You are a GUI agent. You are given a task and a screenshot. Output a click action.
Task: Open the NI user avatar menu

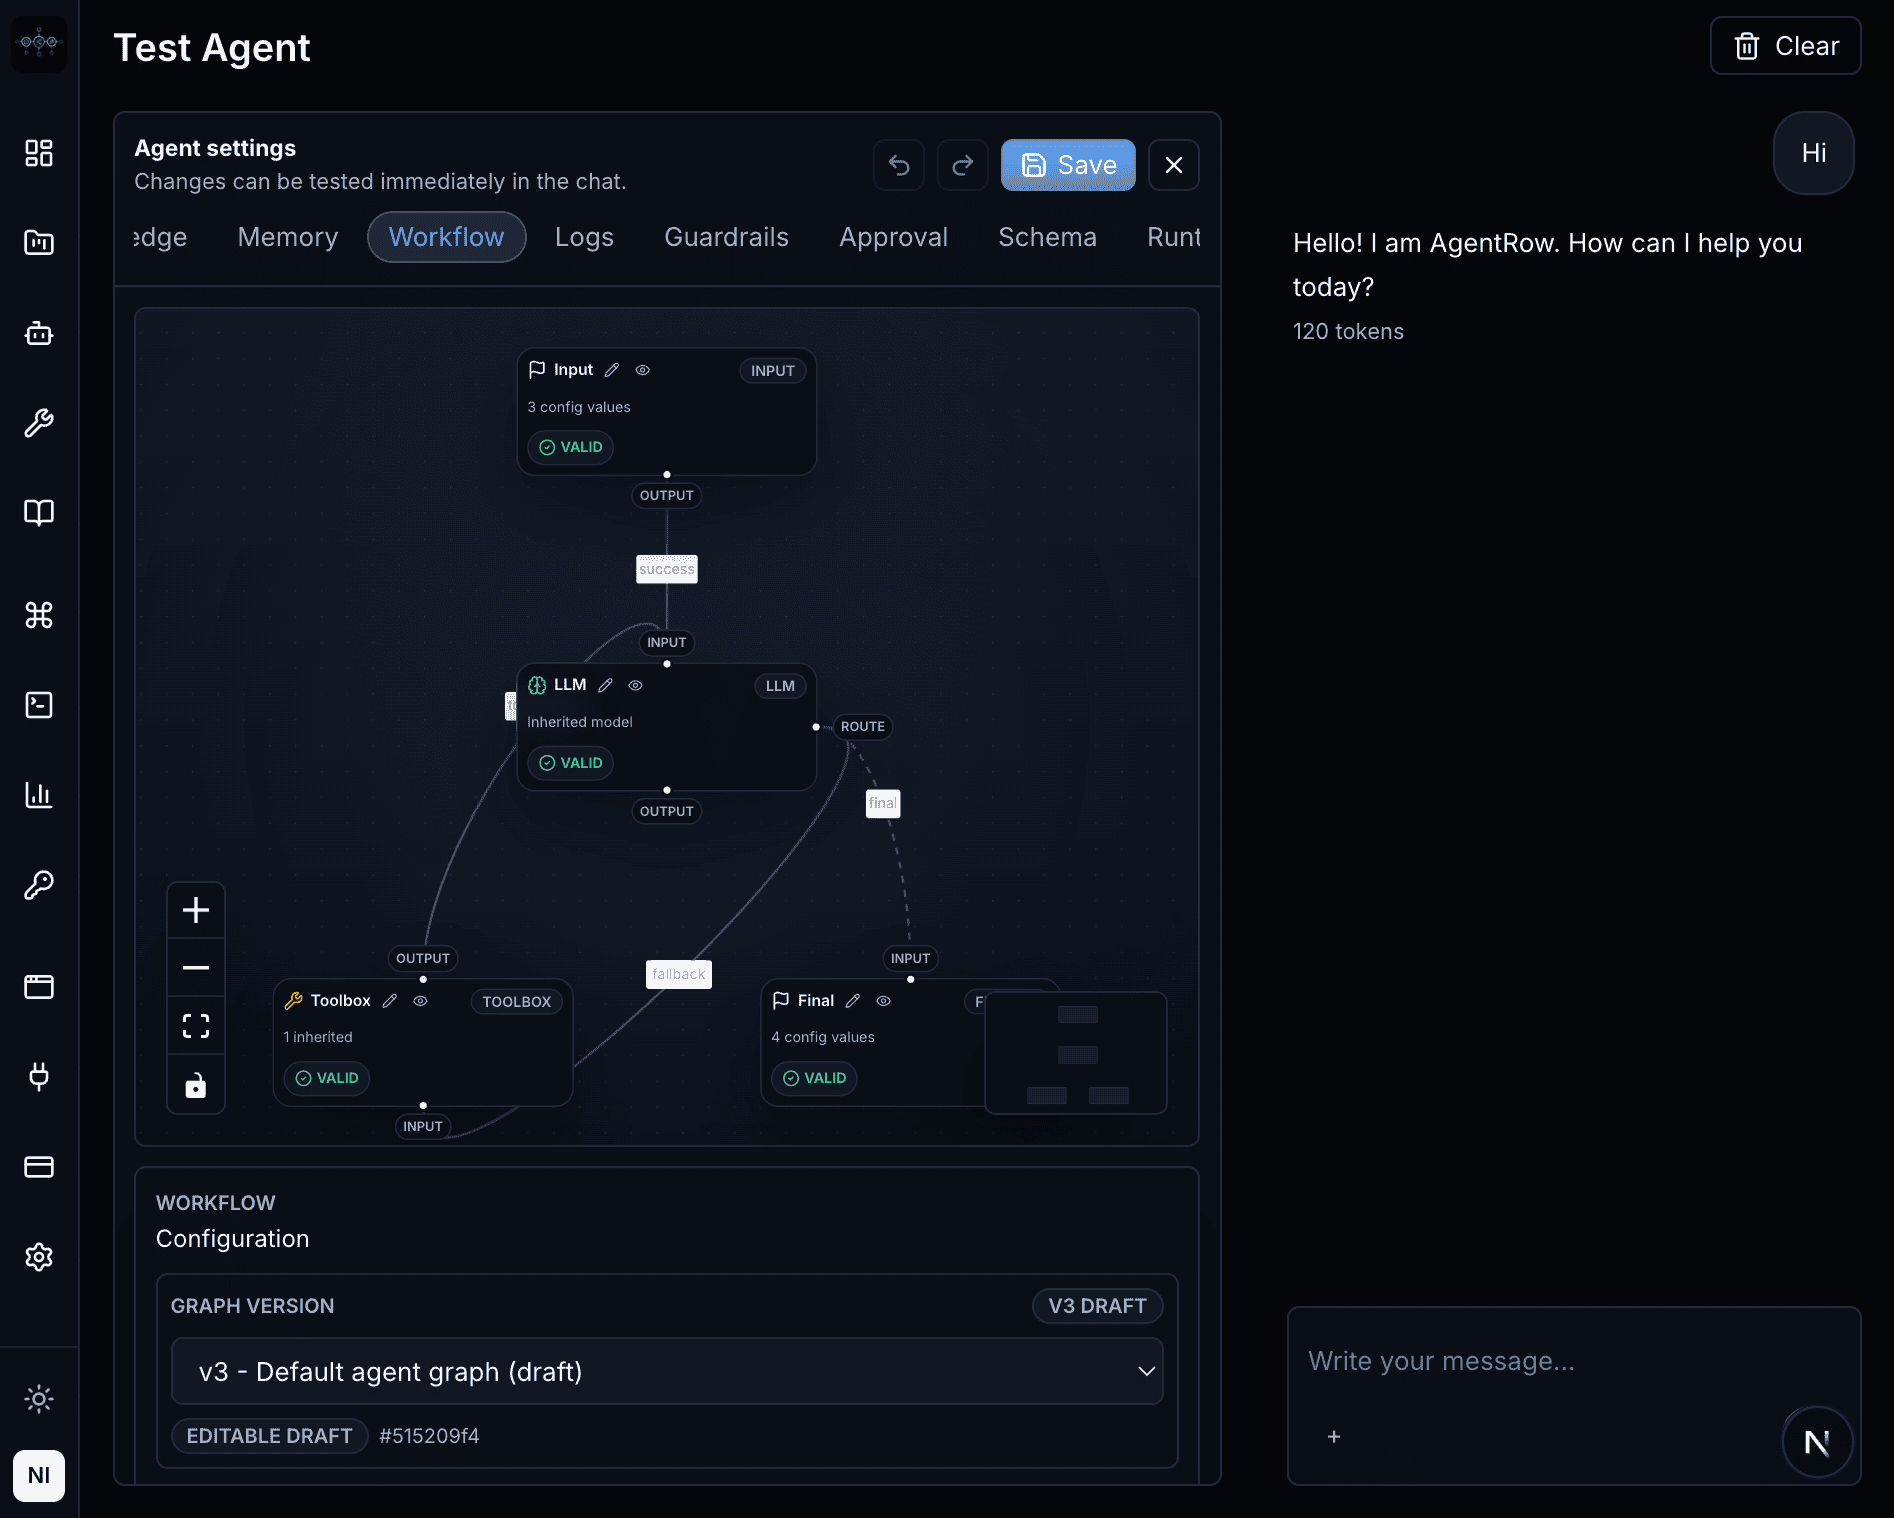tap(39, 1476)
